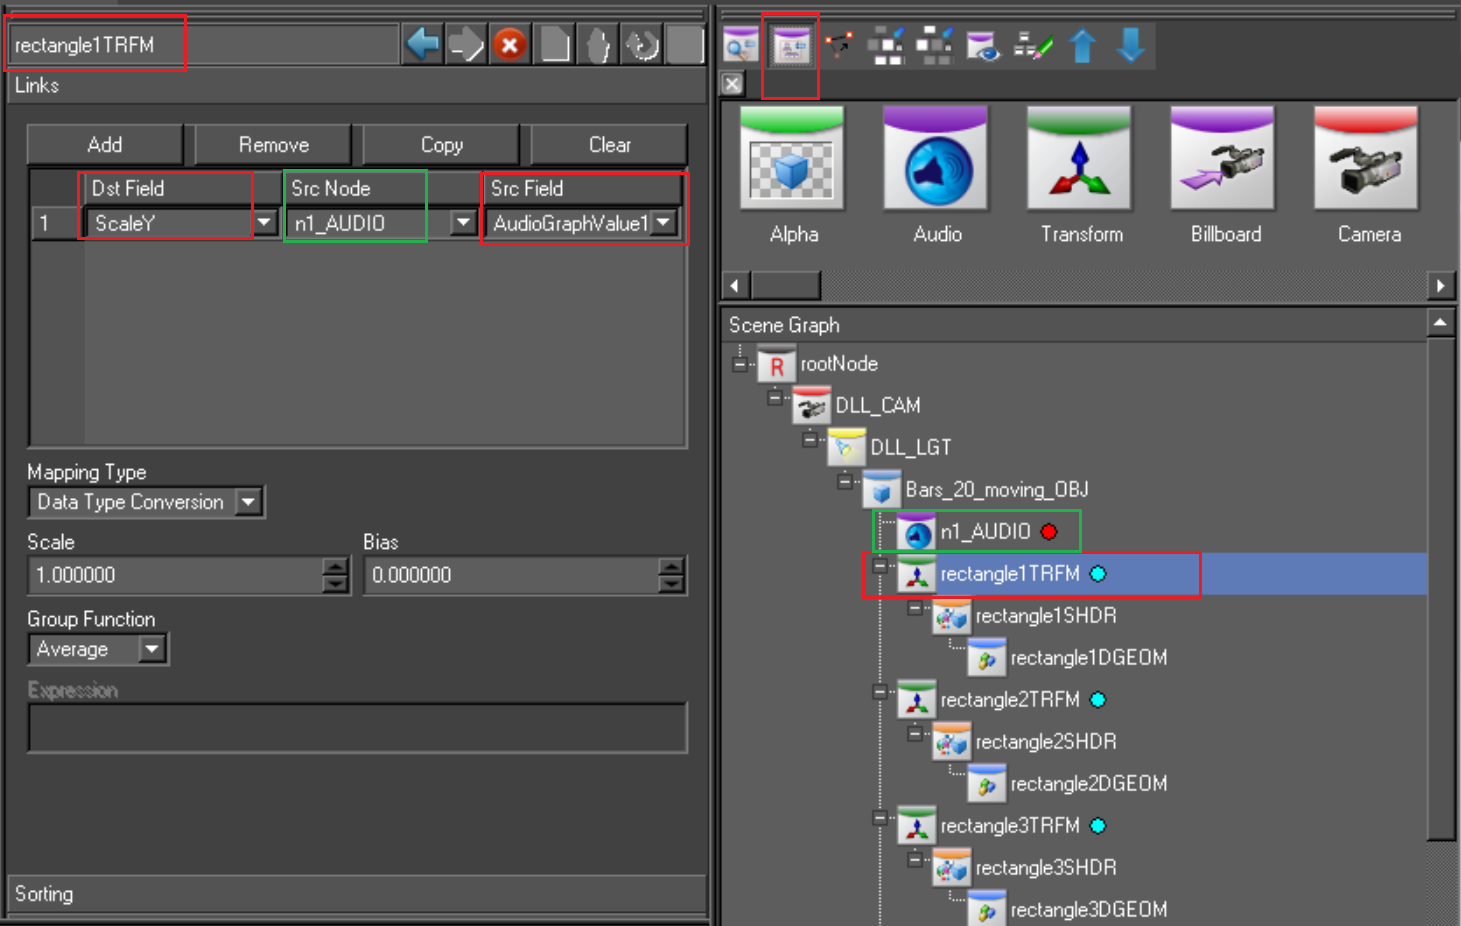Click the blank page icon
This screenshot has height=926, width=1461.
pos(554,45)
